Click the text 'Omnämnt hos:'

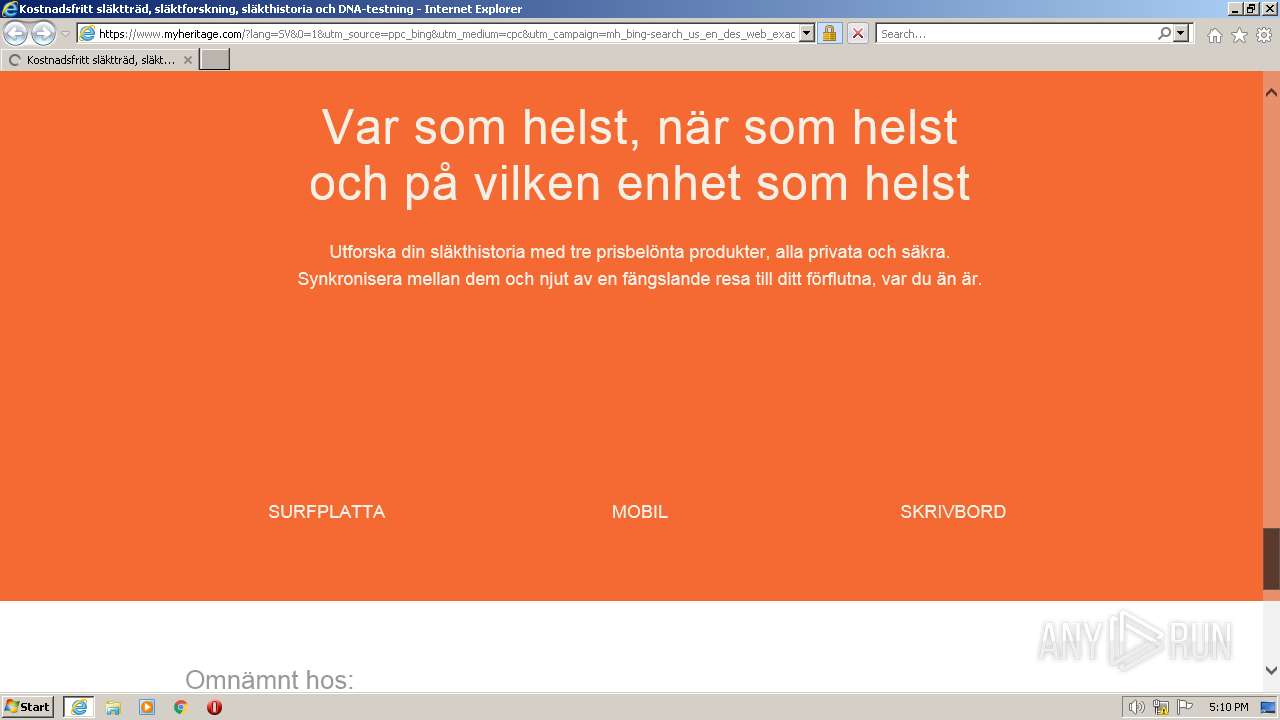click(269, 680)
